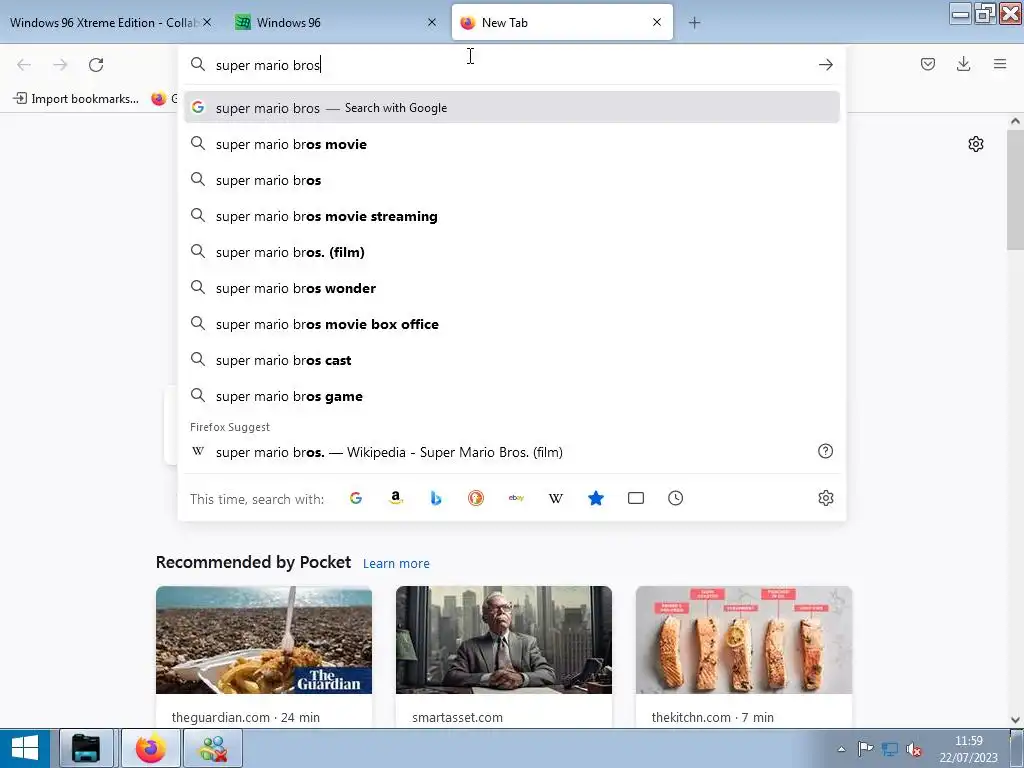Click page scrollbar up arrow

1015,121
